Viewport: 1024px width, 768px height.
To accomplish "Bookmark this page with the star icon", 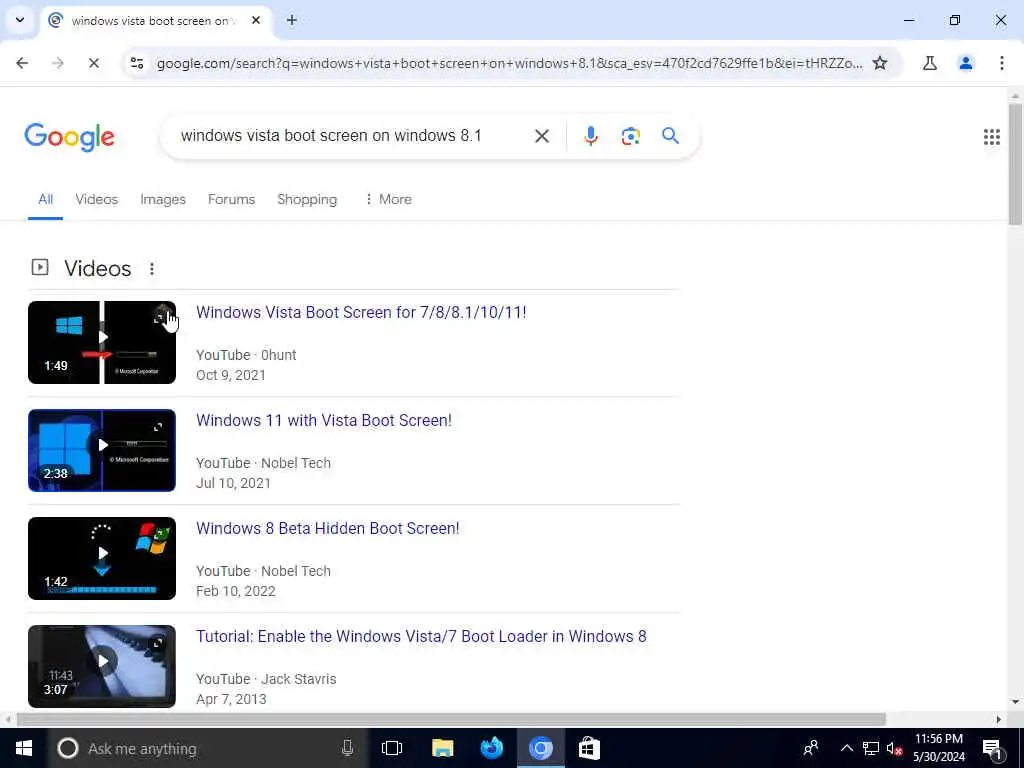I will tap(880, 63).
